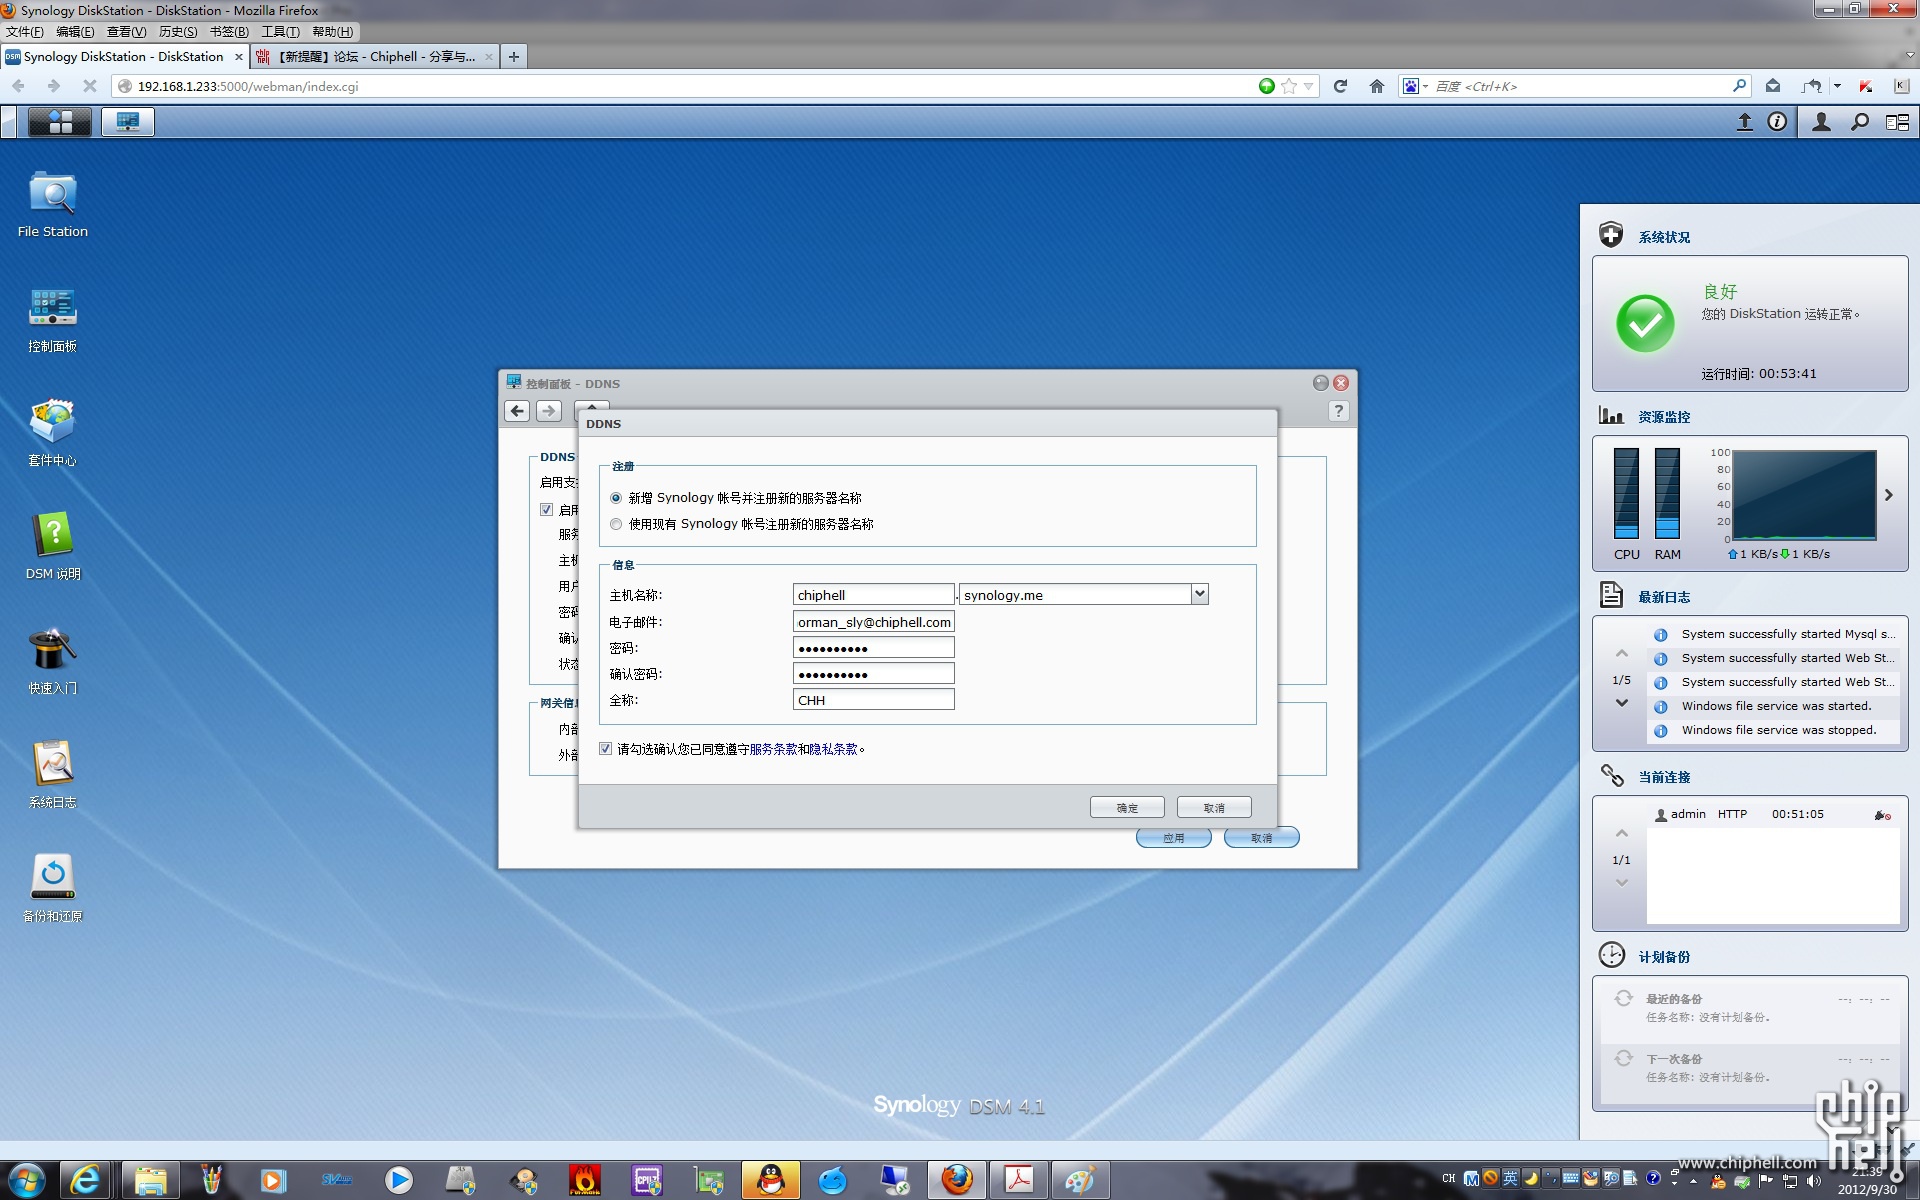1920x1200 pixels.
Task: Open the 隐私条款 privacy link
Action: (x=834, y=749)
